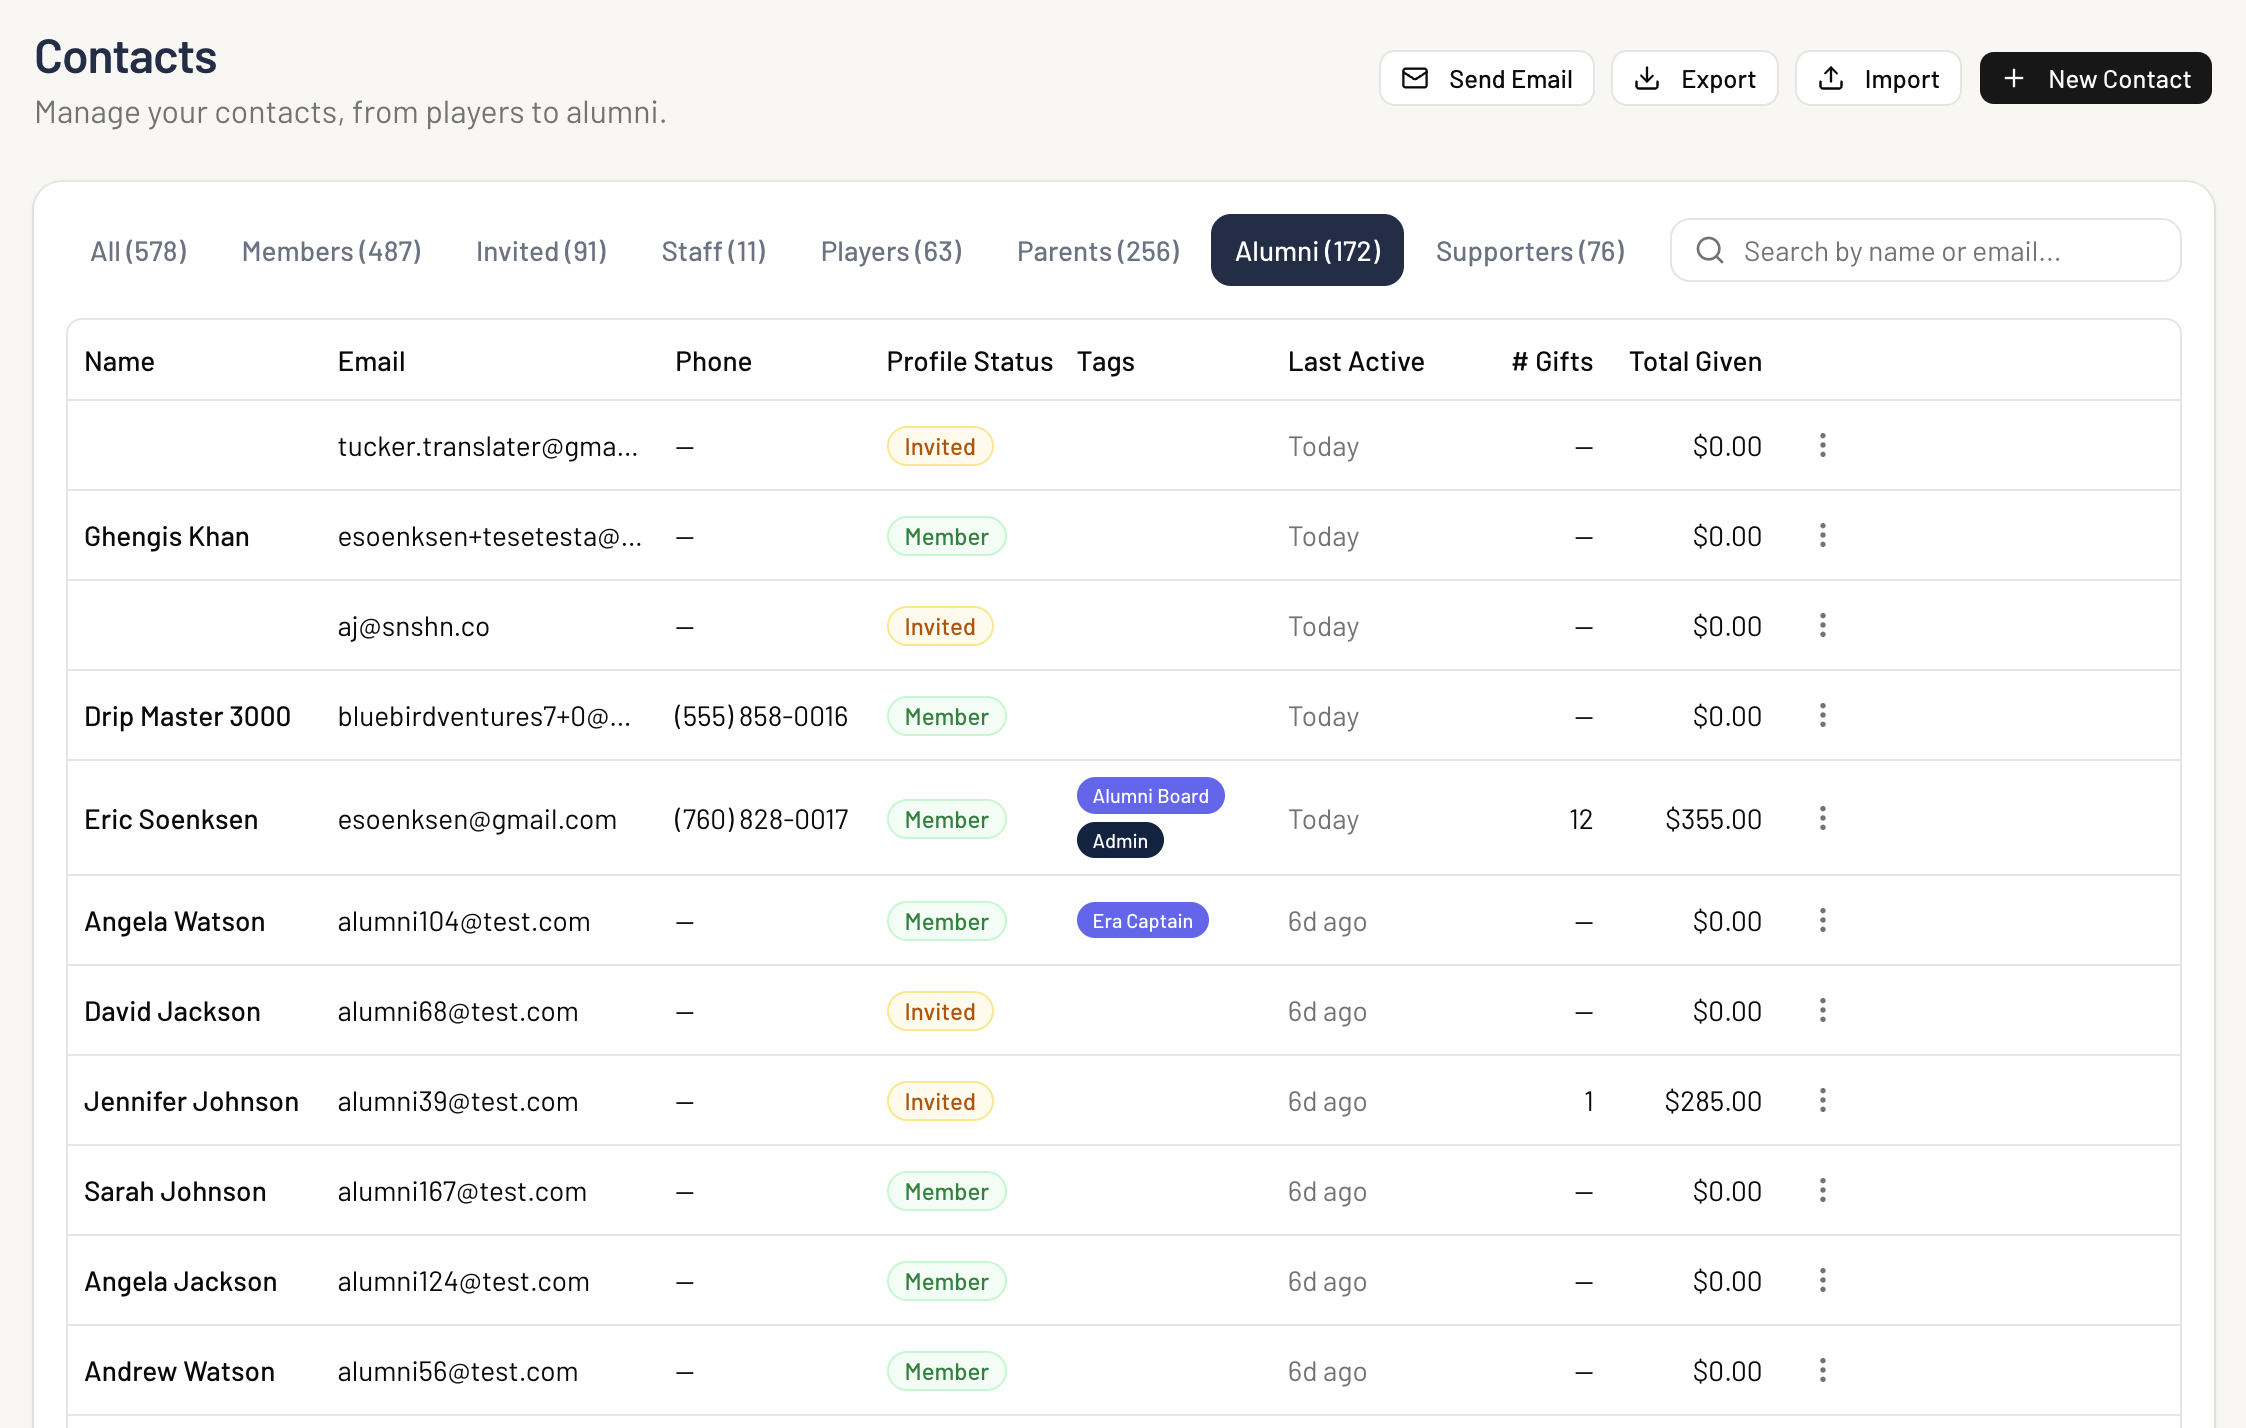Click the Era Captain tag badge
This screenshot has width=2246, height=1428.
(x=1142, y=921)
